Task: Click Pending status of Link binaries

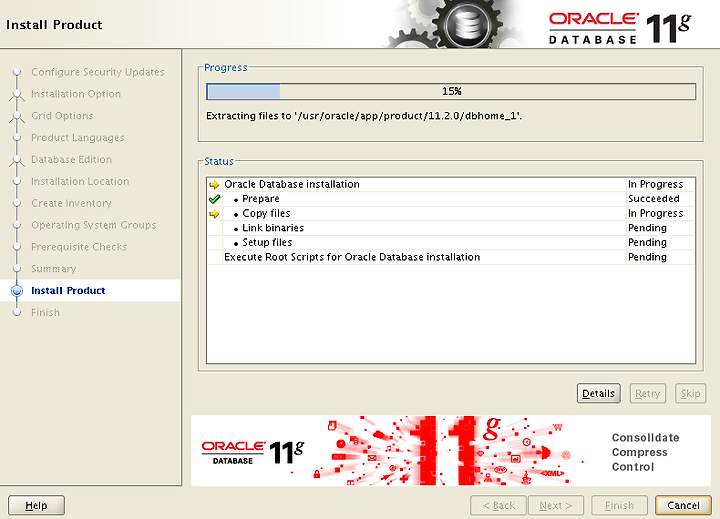Action: click(x=647, y=228)
